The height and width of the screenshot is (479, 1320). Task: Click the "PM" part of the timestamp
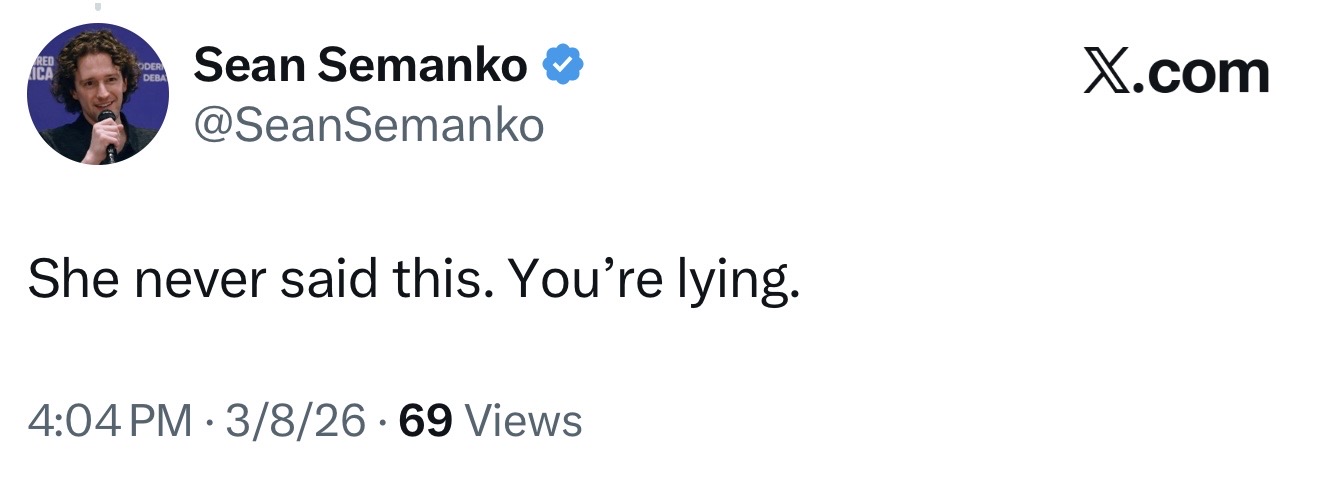[159, 421]
